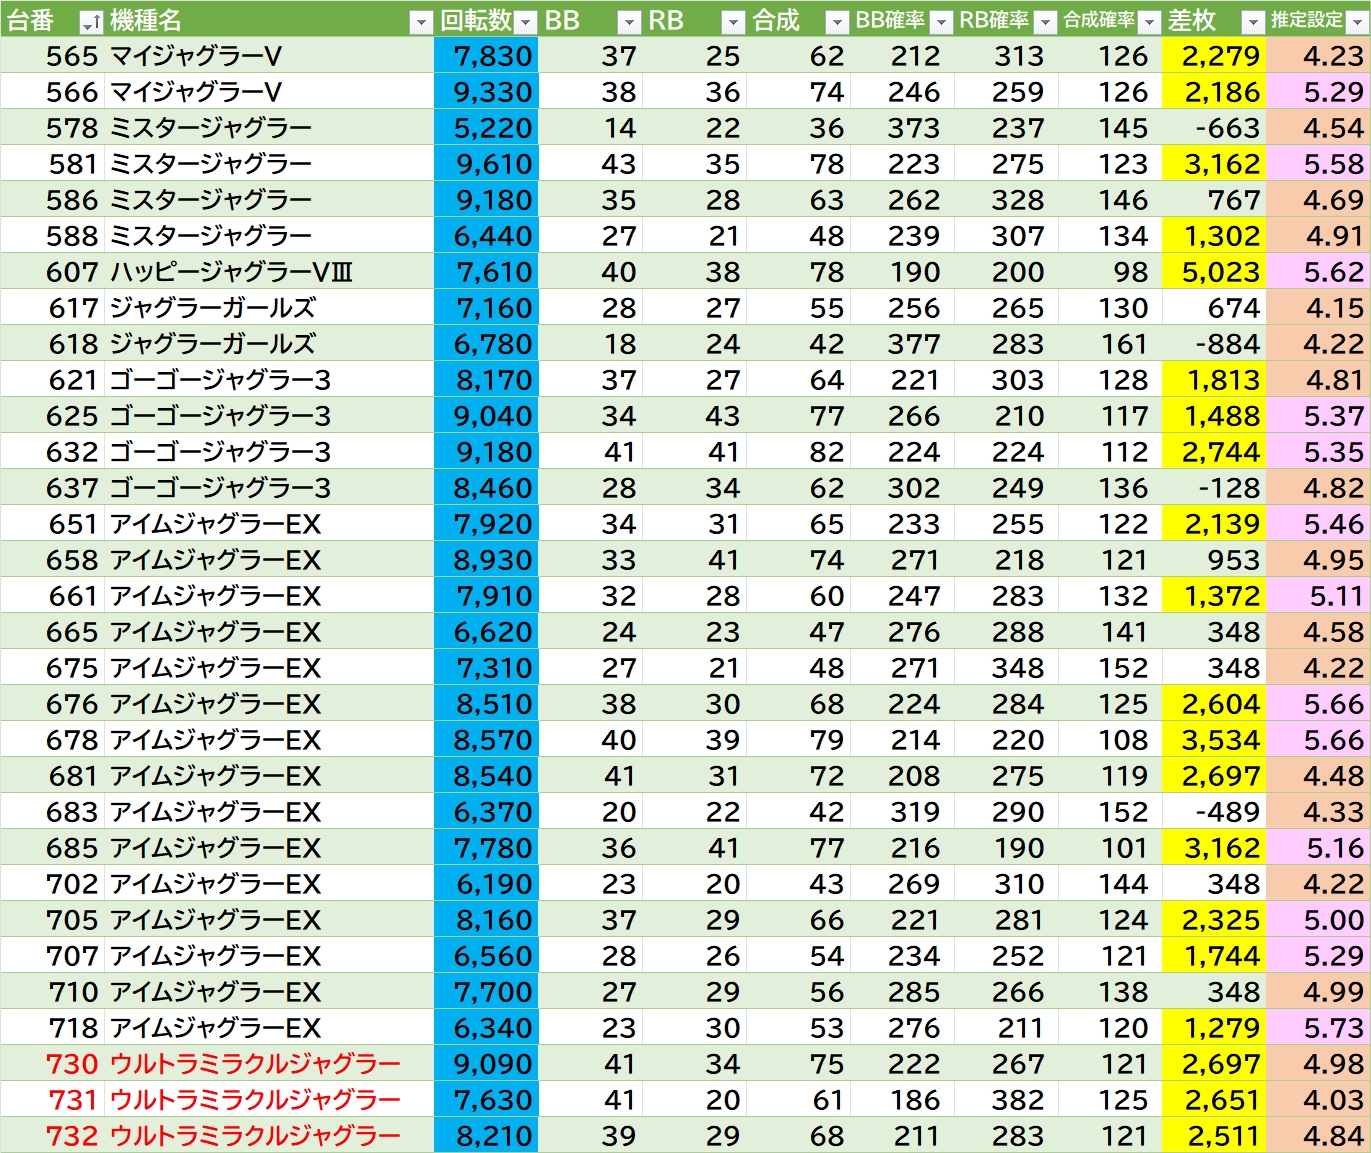This screenshot has height=1153, width=1371.
Task: Click 推定設定 value 5.29 in row 566
Action: tap(1318, 92)
